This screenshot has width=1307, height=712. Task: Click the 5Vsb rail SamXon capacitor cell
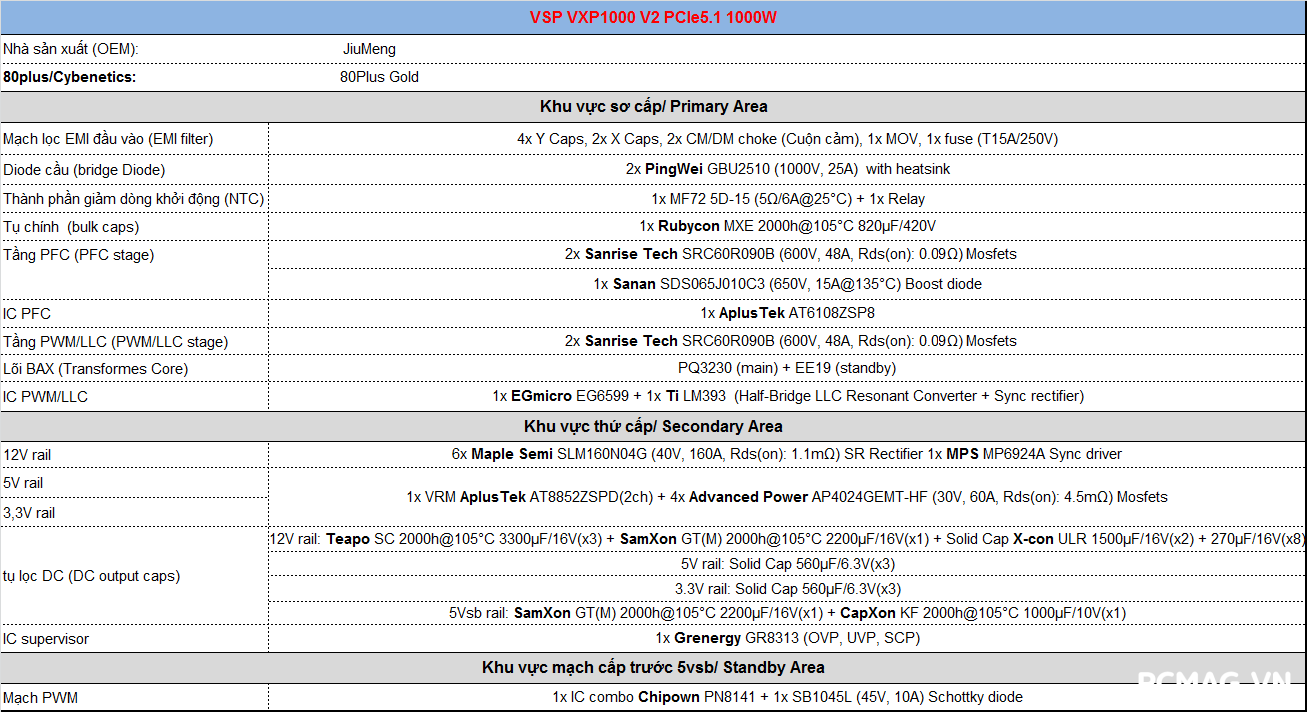pos(787,613)
